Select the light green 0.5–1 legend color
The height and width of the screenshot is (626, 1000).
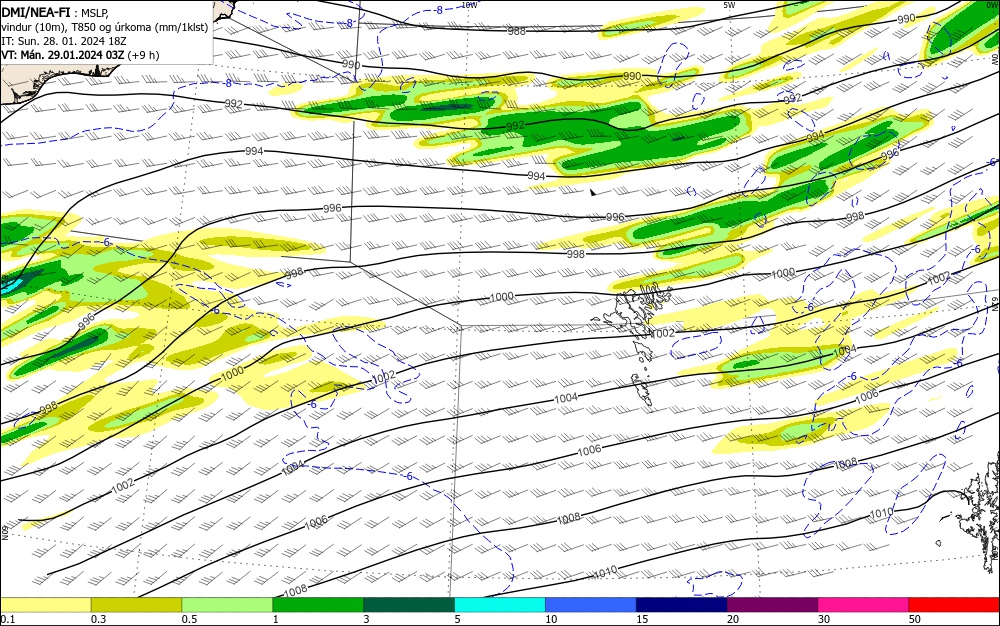coord(227,605)
